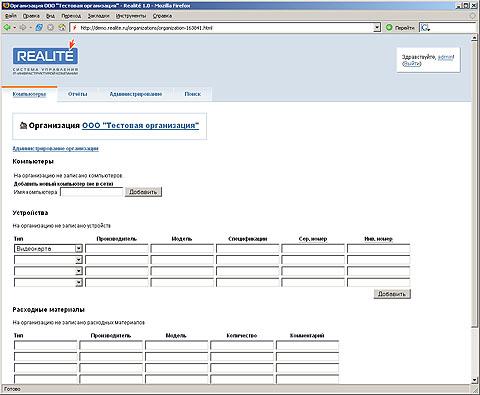Open the Вид menu

[50, 16]
